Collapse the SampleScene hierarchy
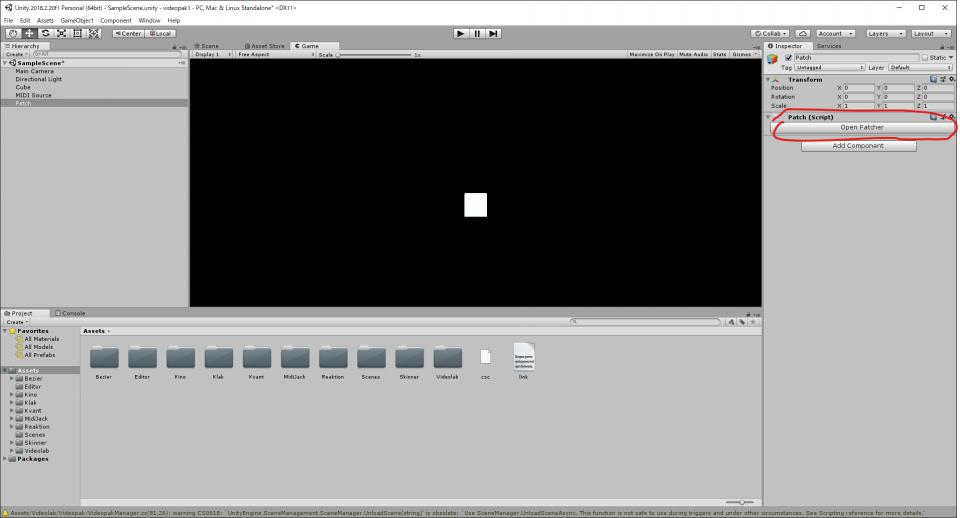This screenshot has width=960, height=518. (8, 63)
